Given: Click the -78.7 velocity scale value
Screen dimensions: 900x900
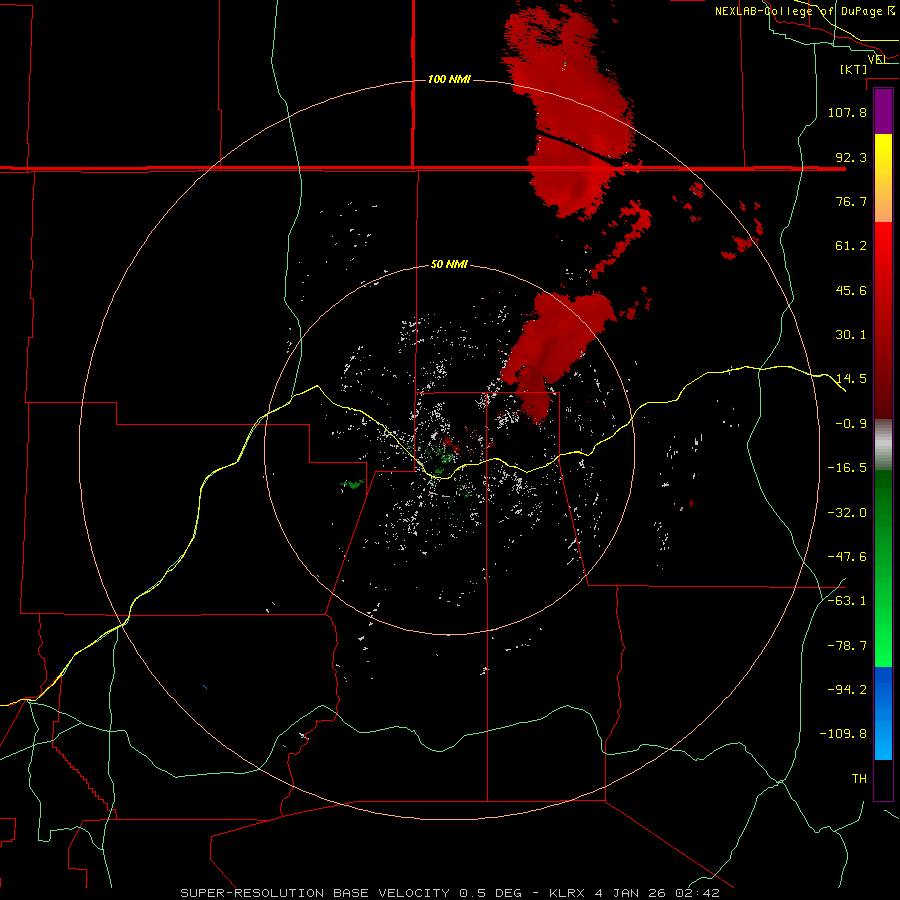Looking at the screenshot, I should pos(847,646).
